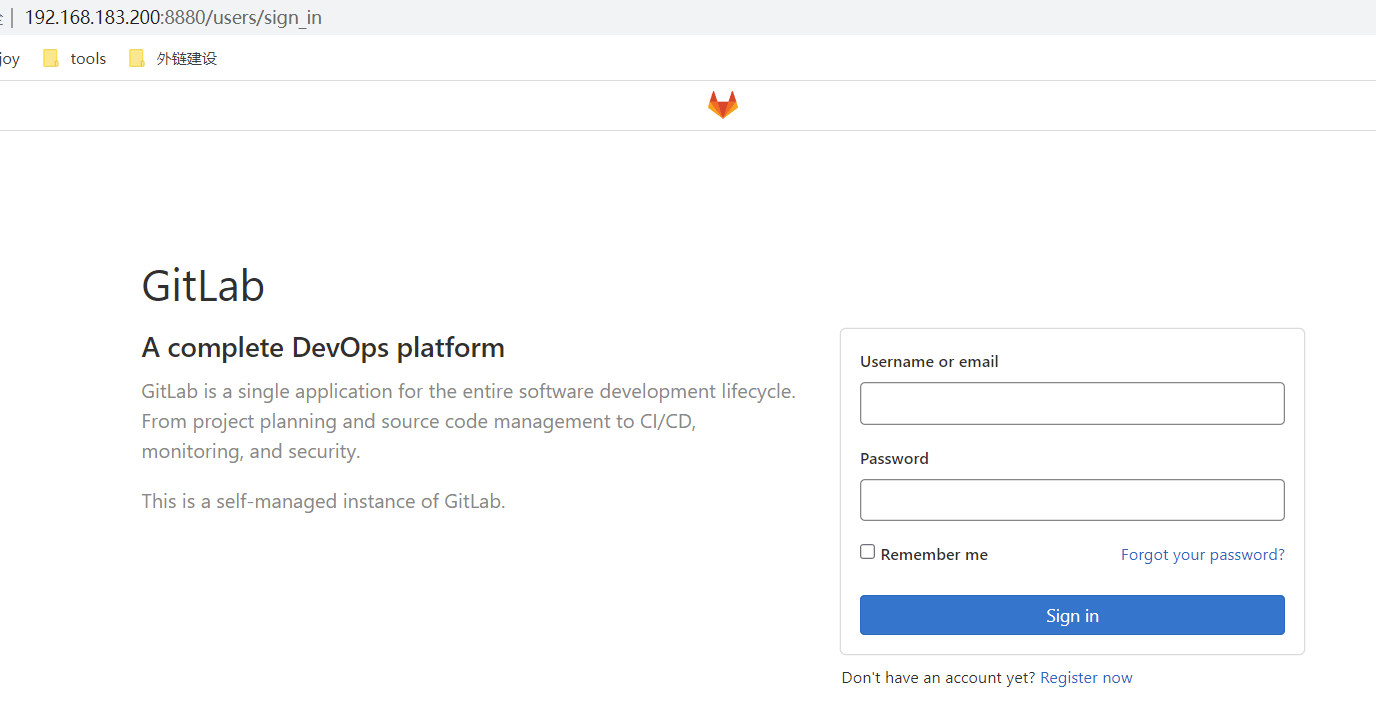The height and width of the screenshot is (718, 1376).
Task: Click the GitLab fox logo in header
Action: pyautogui.click(x=723, y=105)
